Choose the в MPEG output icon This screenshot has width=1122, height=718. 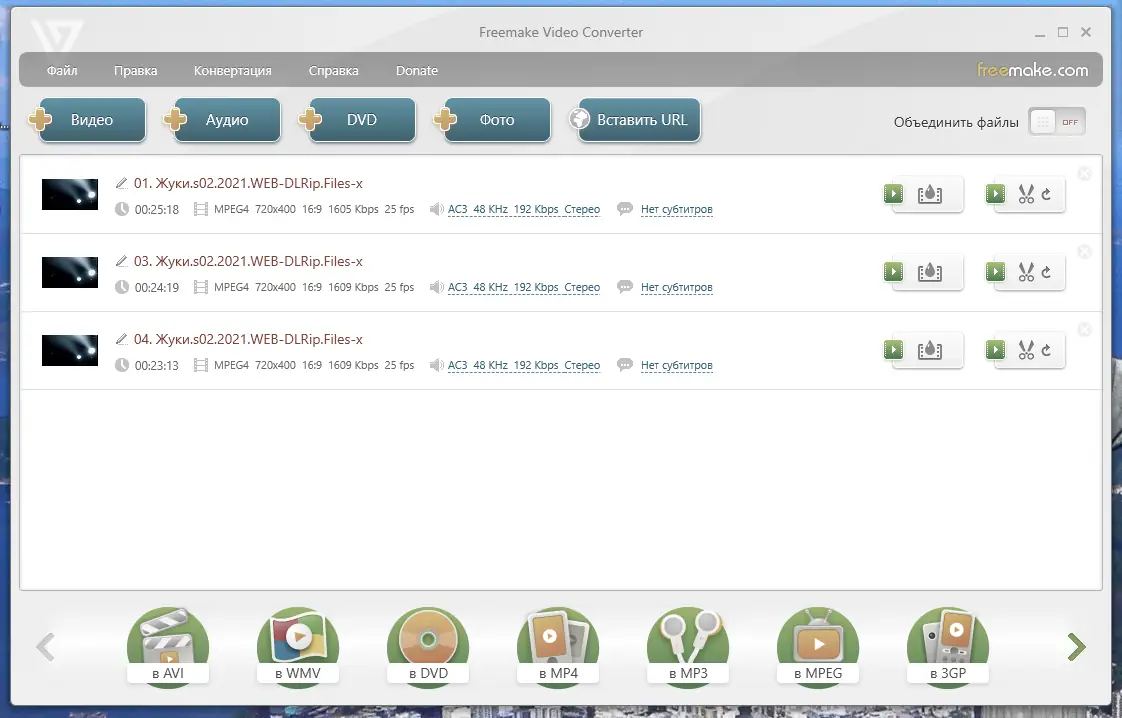(x=818, y=646)
